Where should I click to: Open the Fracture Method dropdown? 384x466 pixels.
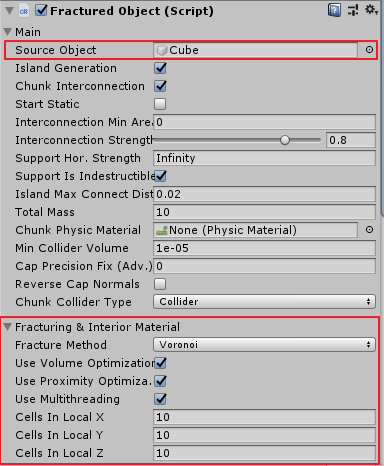click(264, 345)
